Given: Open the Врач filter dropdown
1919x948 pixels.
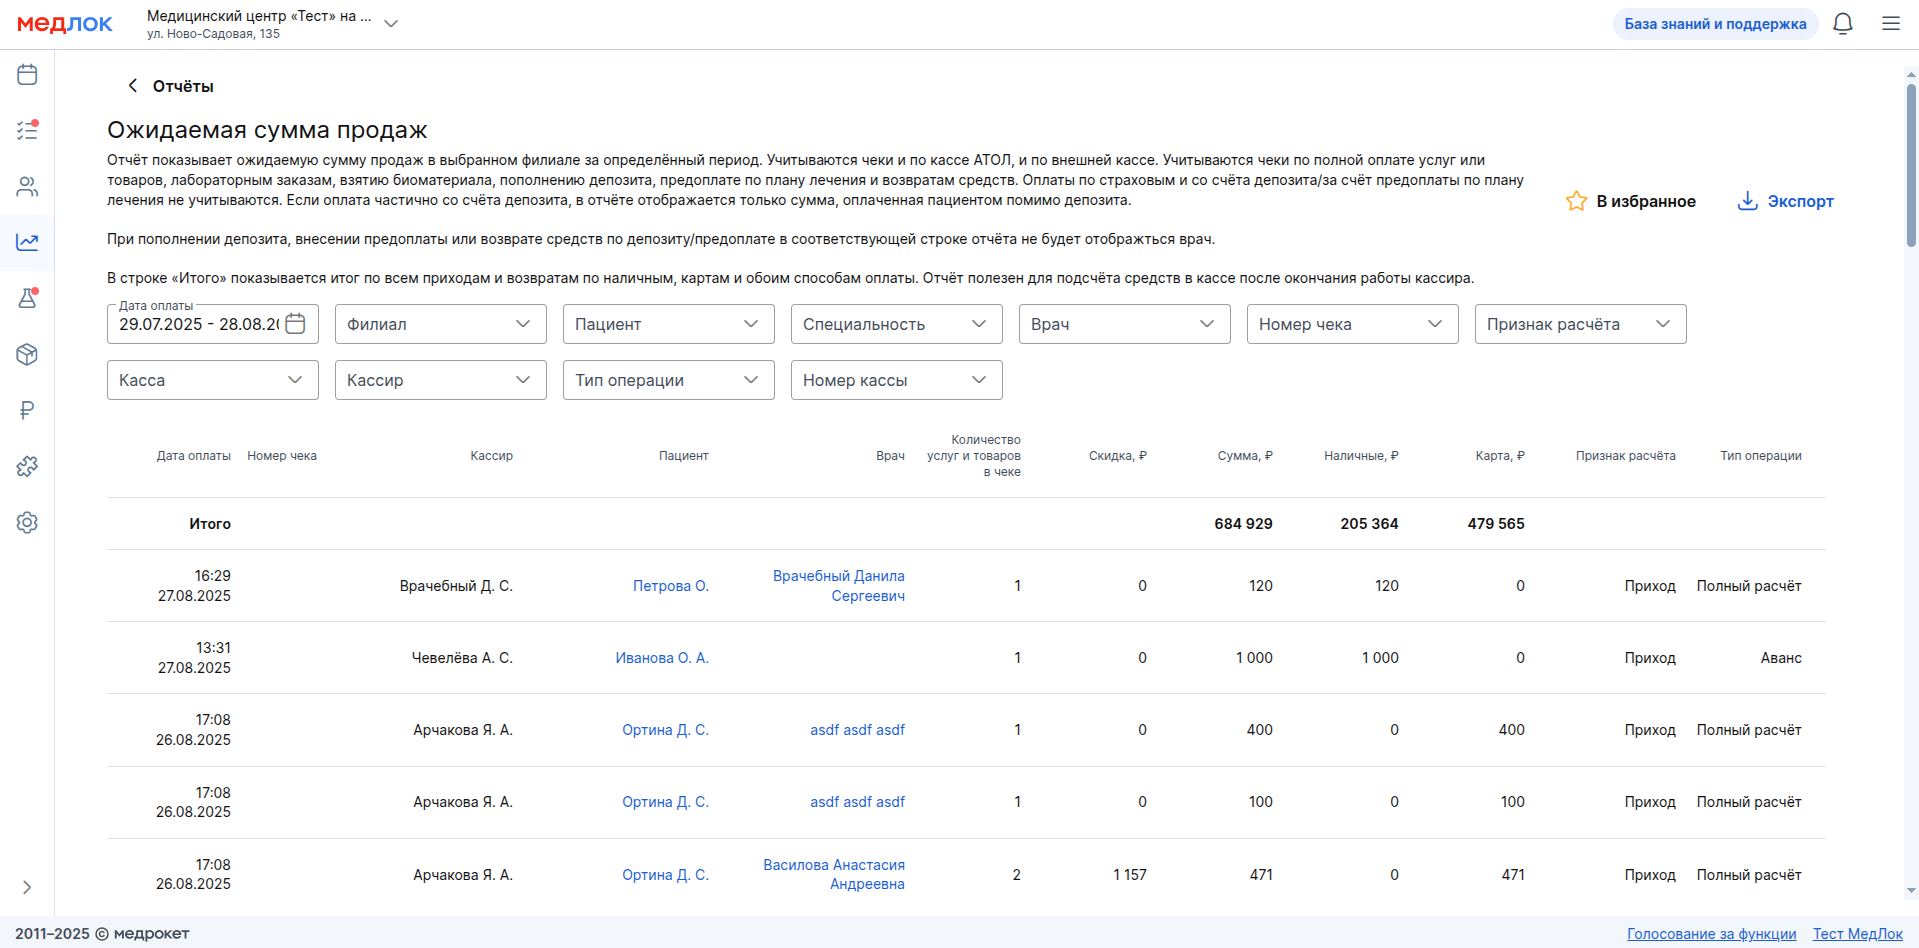Looking at the screenshot, I should [x=1125, y=324].
